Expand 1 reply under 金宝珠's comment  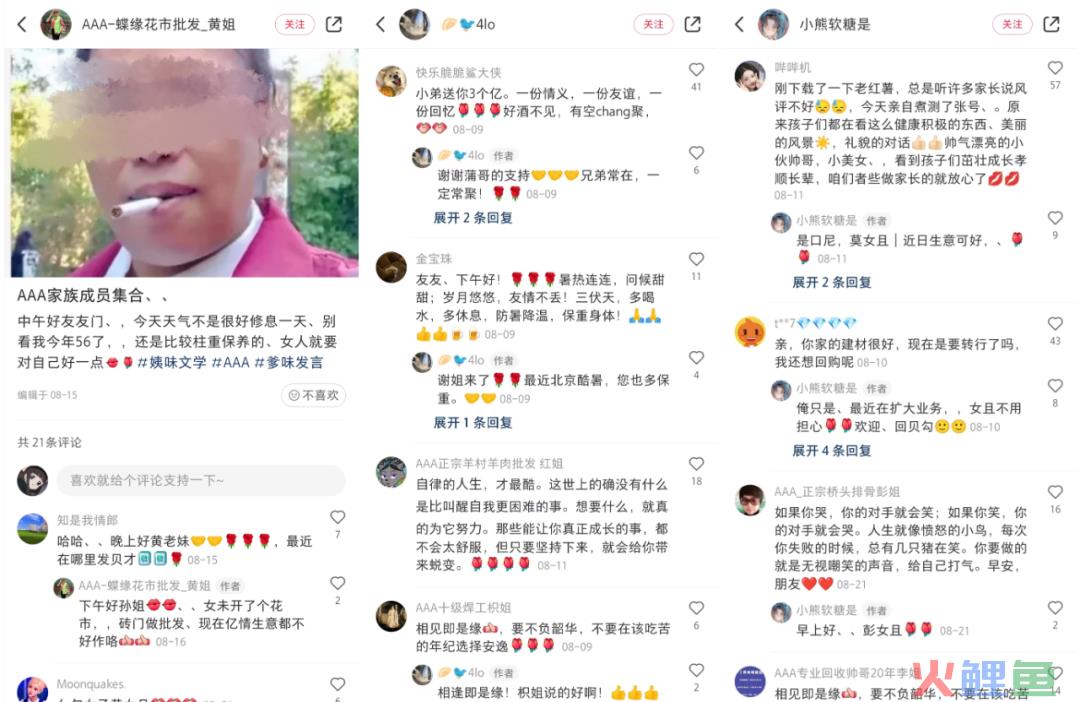click(x=472, y=422)
